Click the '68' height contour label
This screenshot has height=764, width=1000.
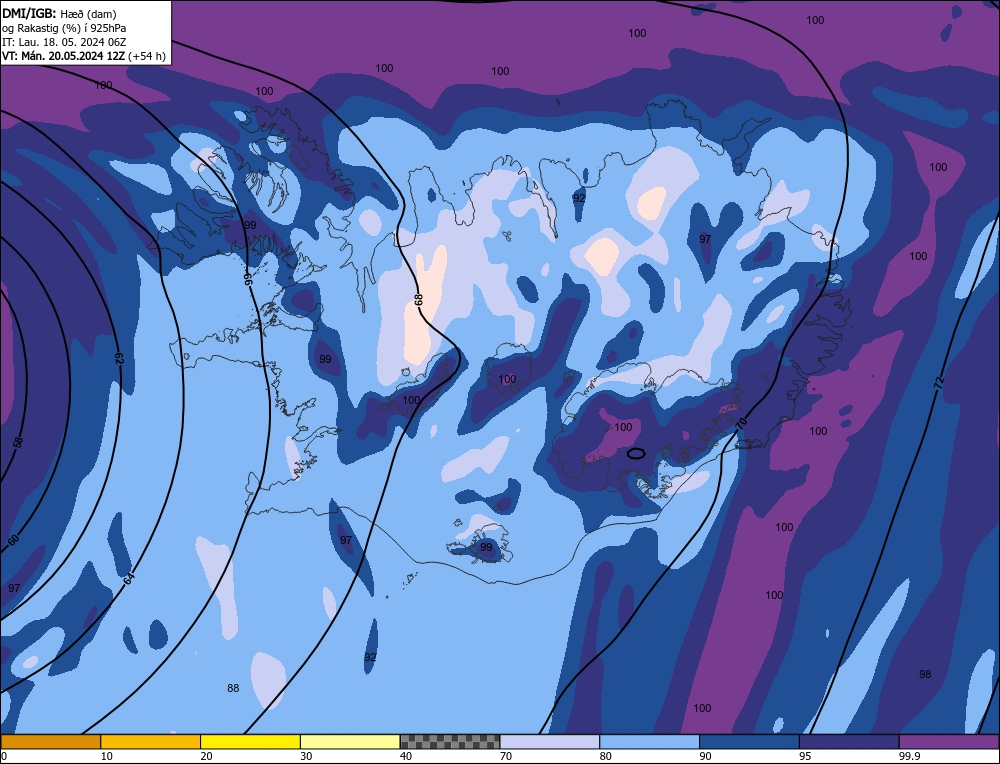419,298
